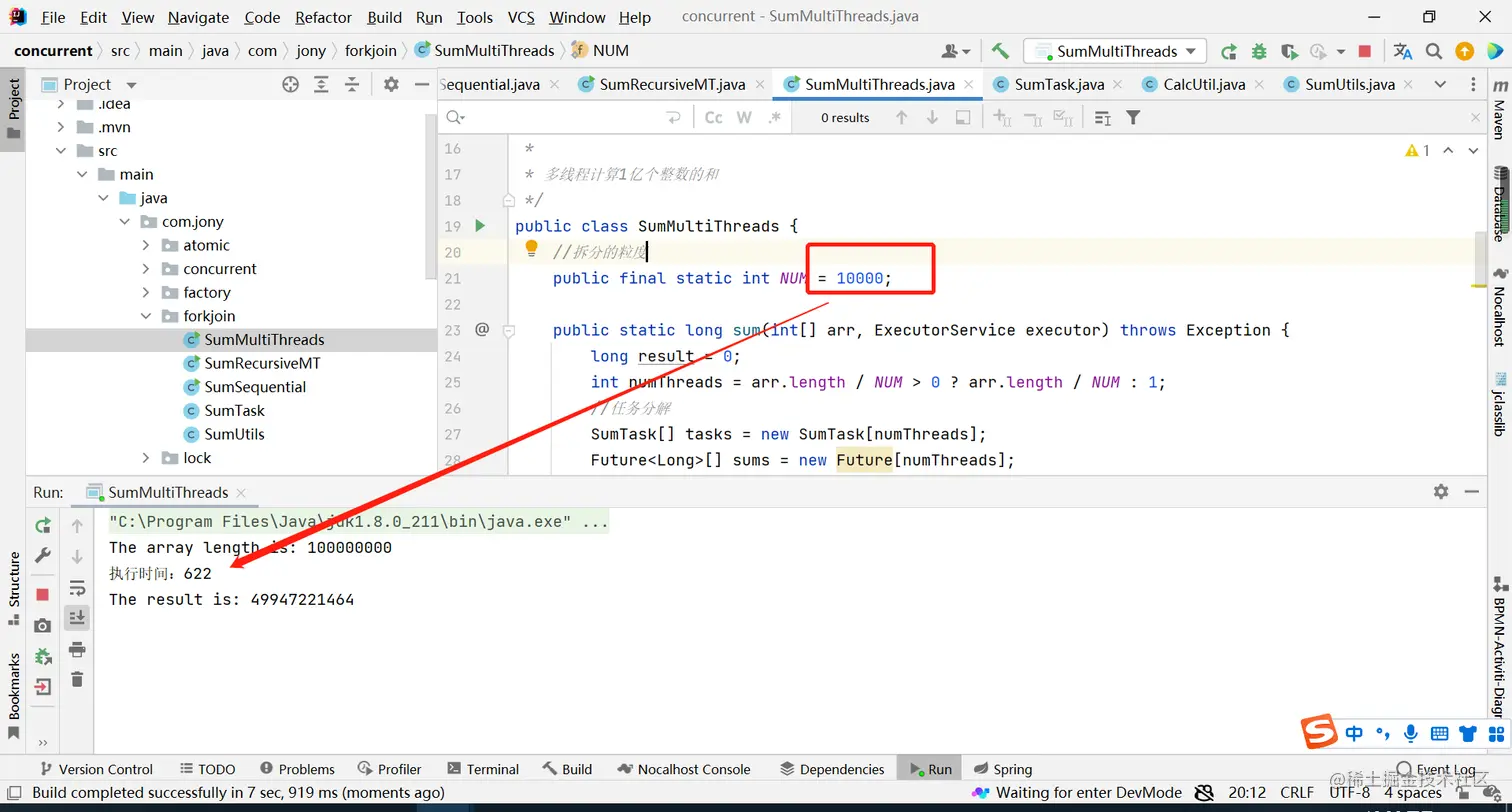Screen dimensions: 1512x812
Task: Click the yellow light bulb intention icon
Action: click(532, 248)
